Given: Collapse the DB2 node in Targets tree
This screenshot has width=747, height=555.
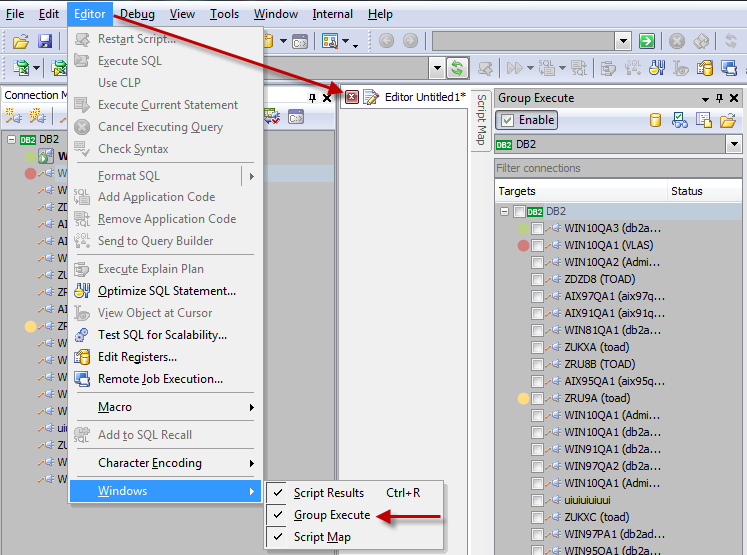Looking at the screenshot, I should (505, 212).
